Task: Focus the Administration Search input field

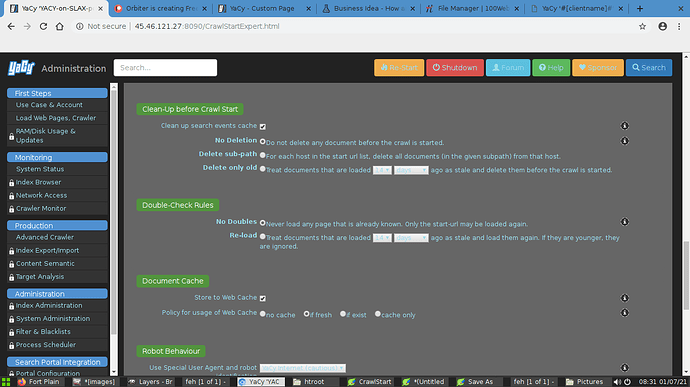Action: click(165, 68)
